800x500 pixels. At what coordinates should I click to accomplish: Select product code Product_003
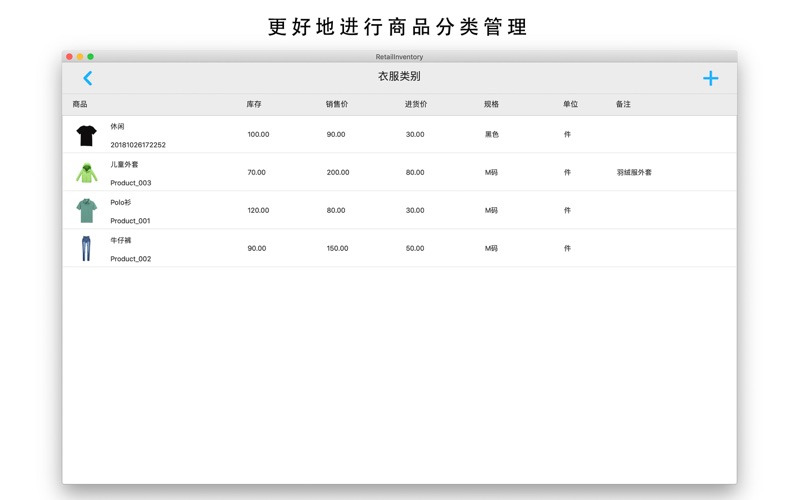pos(131,183)
